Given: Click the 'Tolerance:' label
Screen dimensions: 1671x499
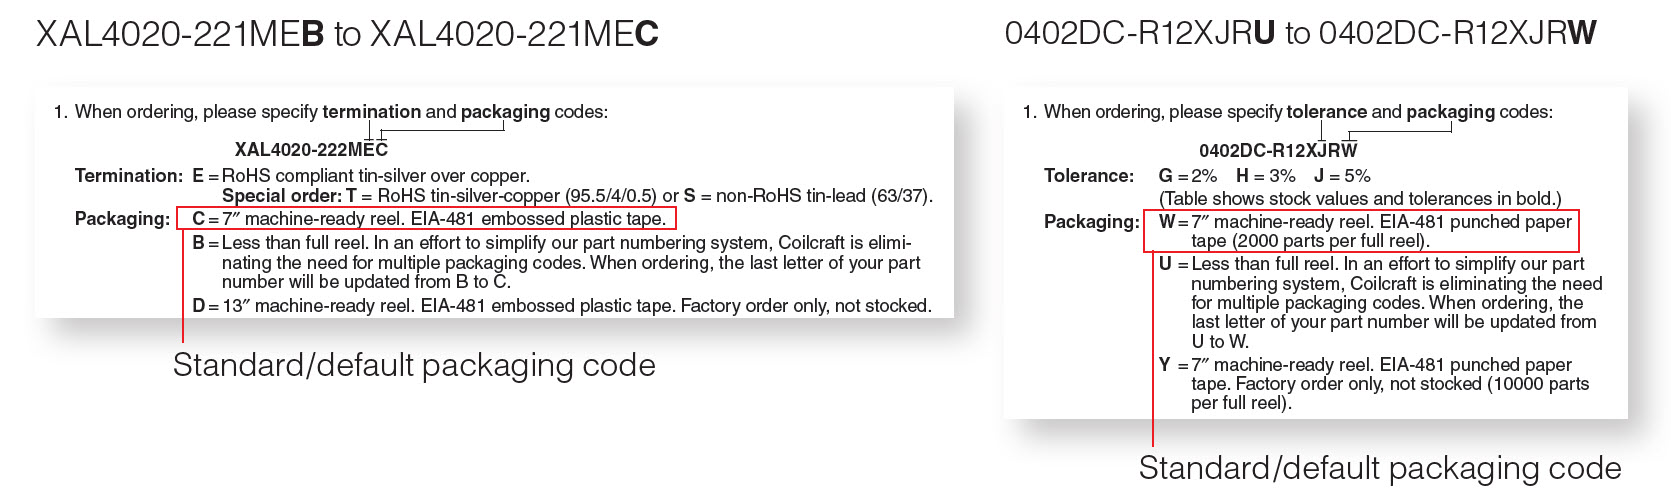Looking at the screenshot, I should pyautogui.click(x=1089, y=175).
